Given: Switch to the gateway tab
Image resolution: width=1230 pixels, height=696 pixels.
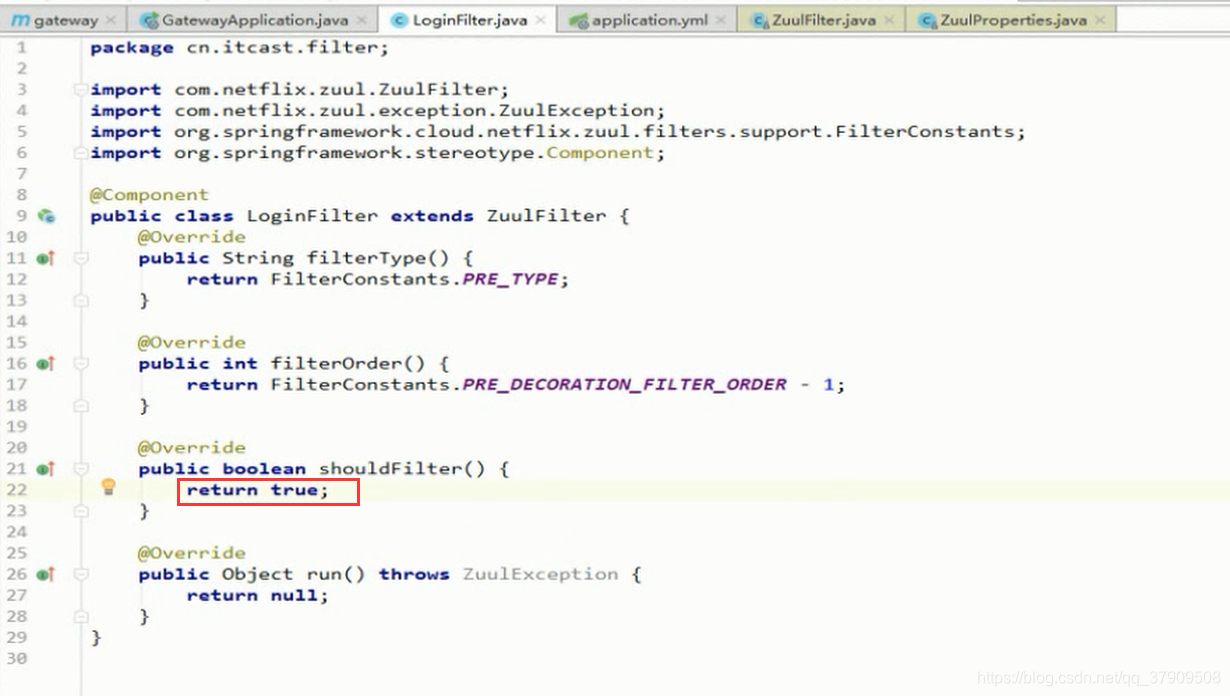Looking at the screenshot, I should [65, 20].
